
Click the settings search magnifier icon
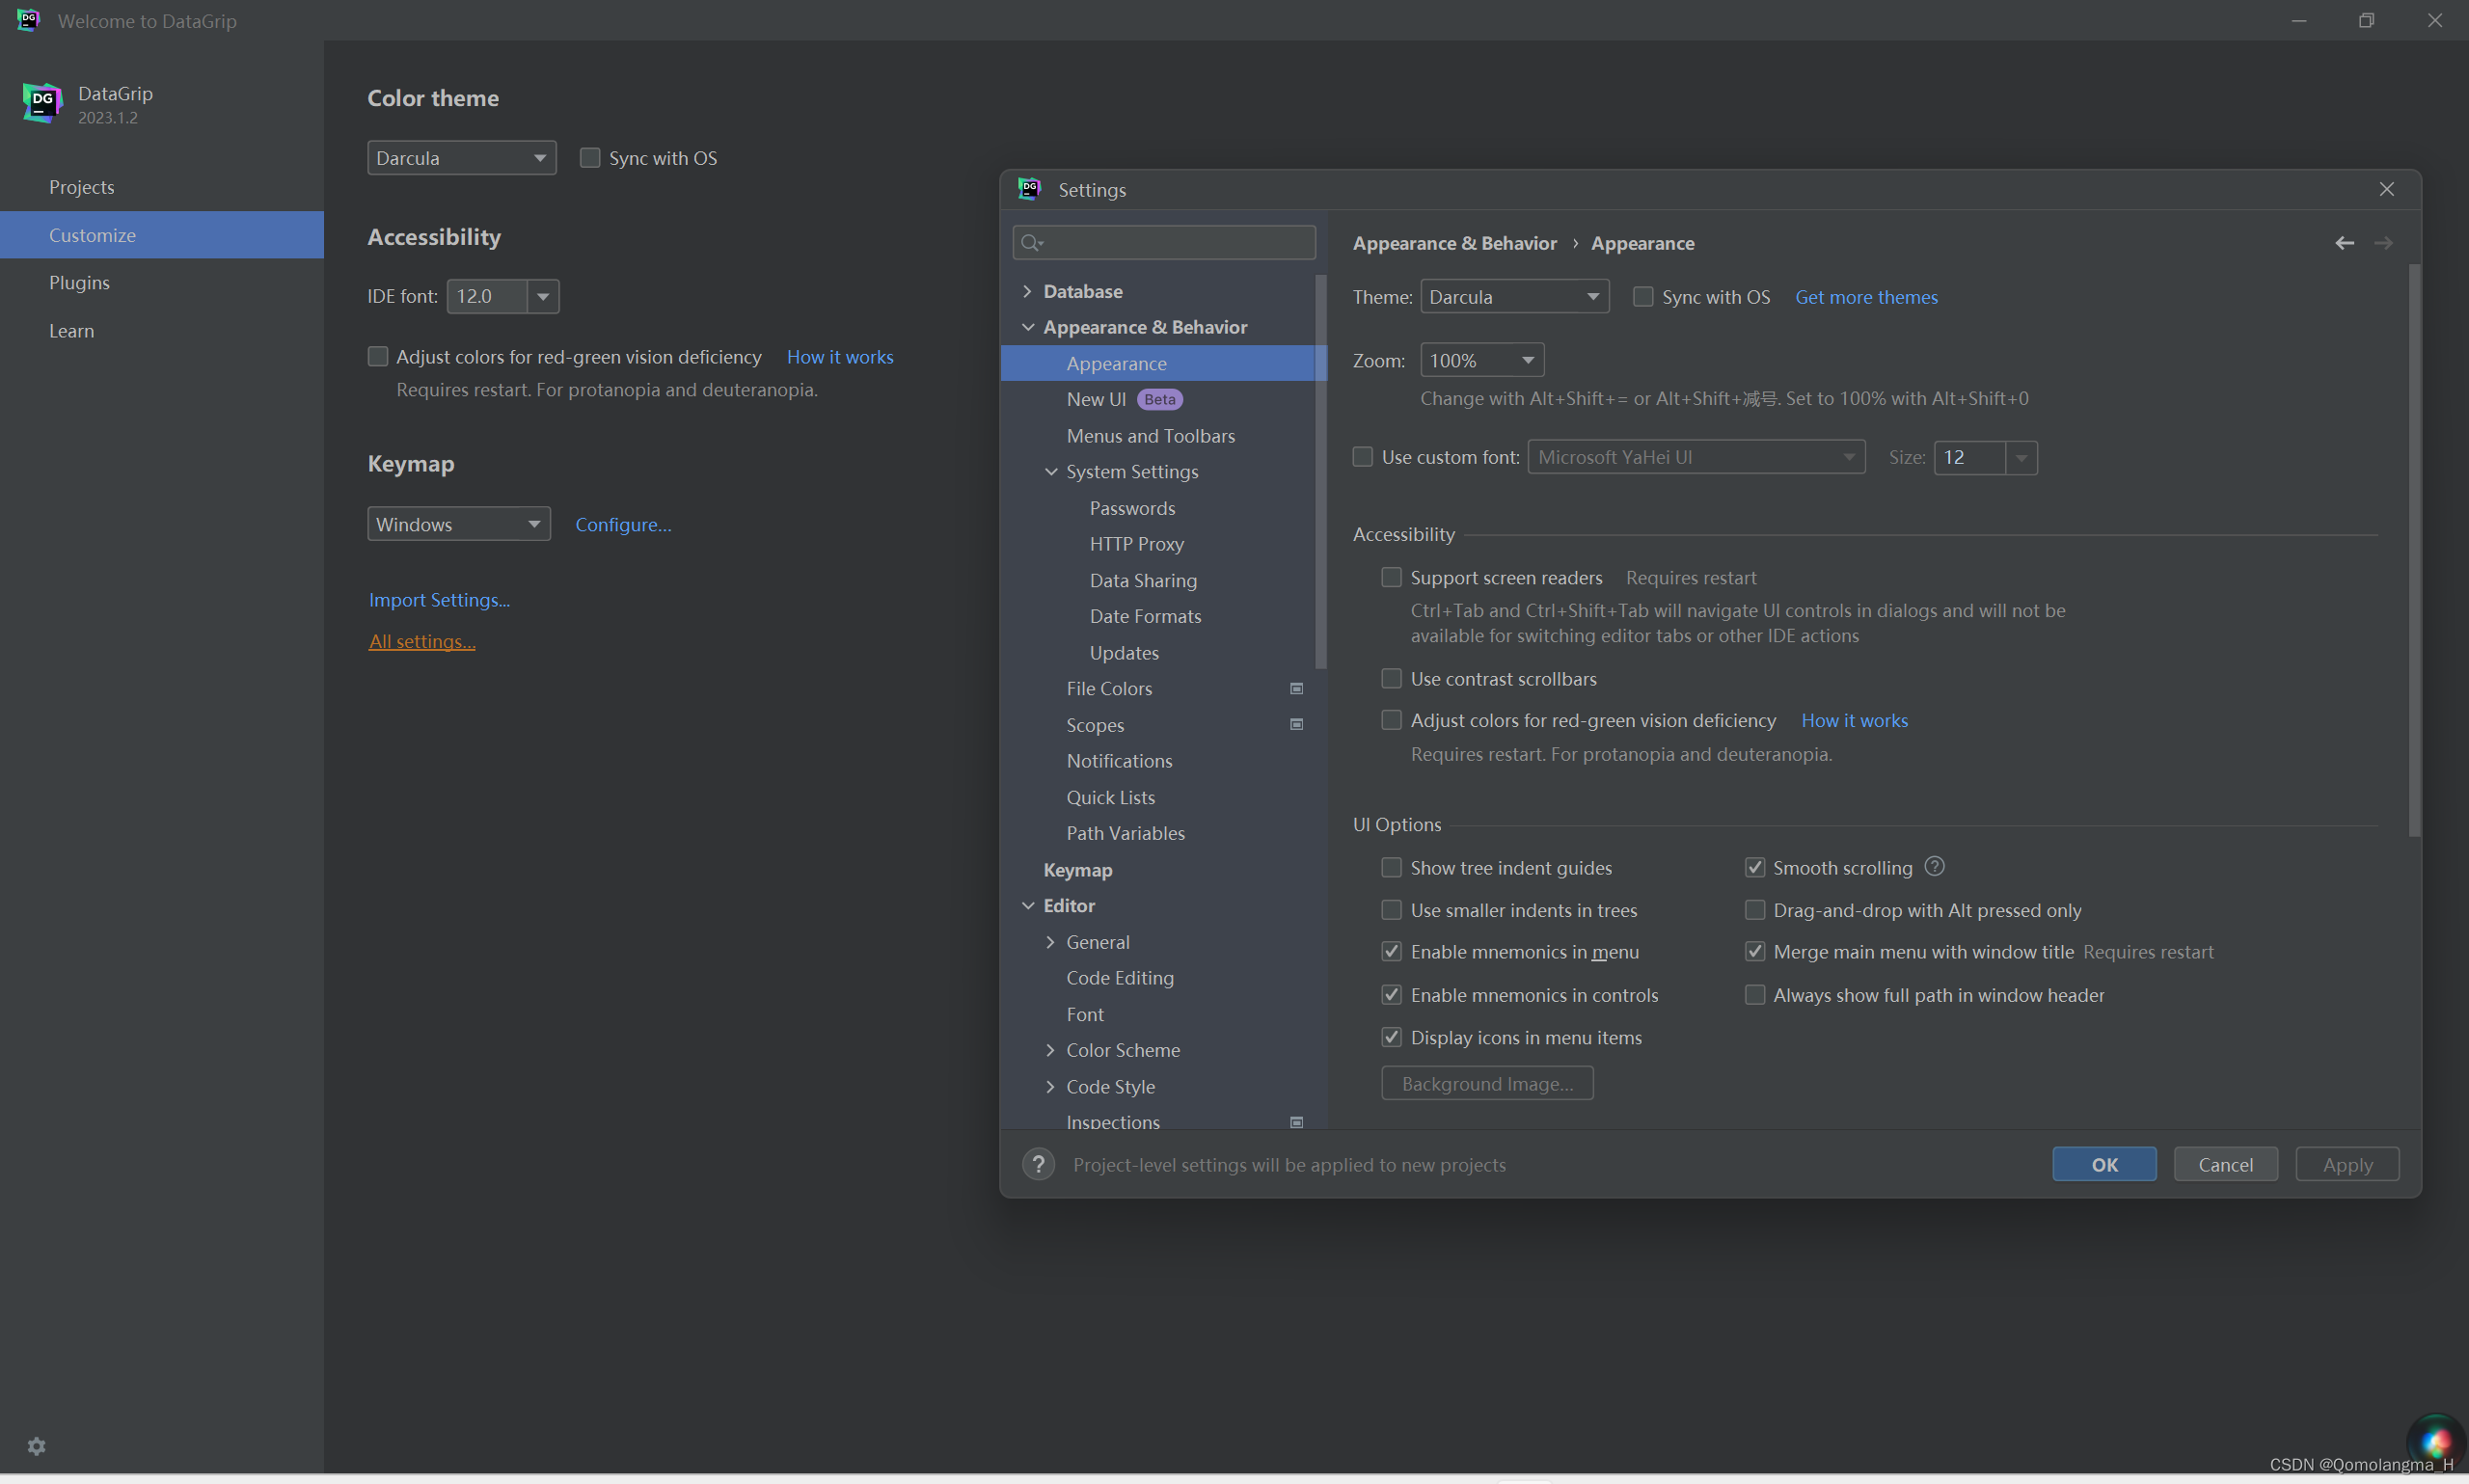click(1031, 242)
